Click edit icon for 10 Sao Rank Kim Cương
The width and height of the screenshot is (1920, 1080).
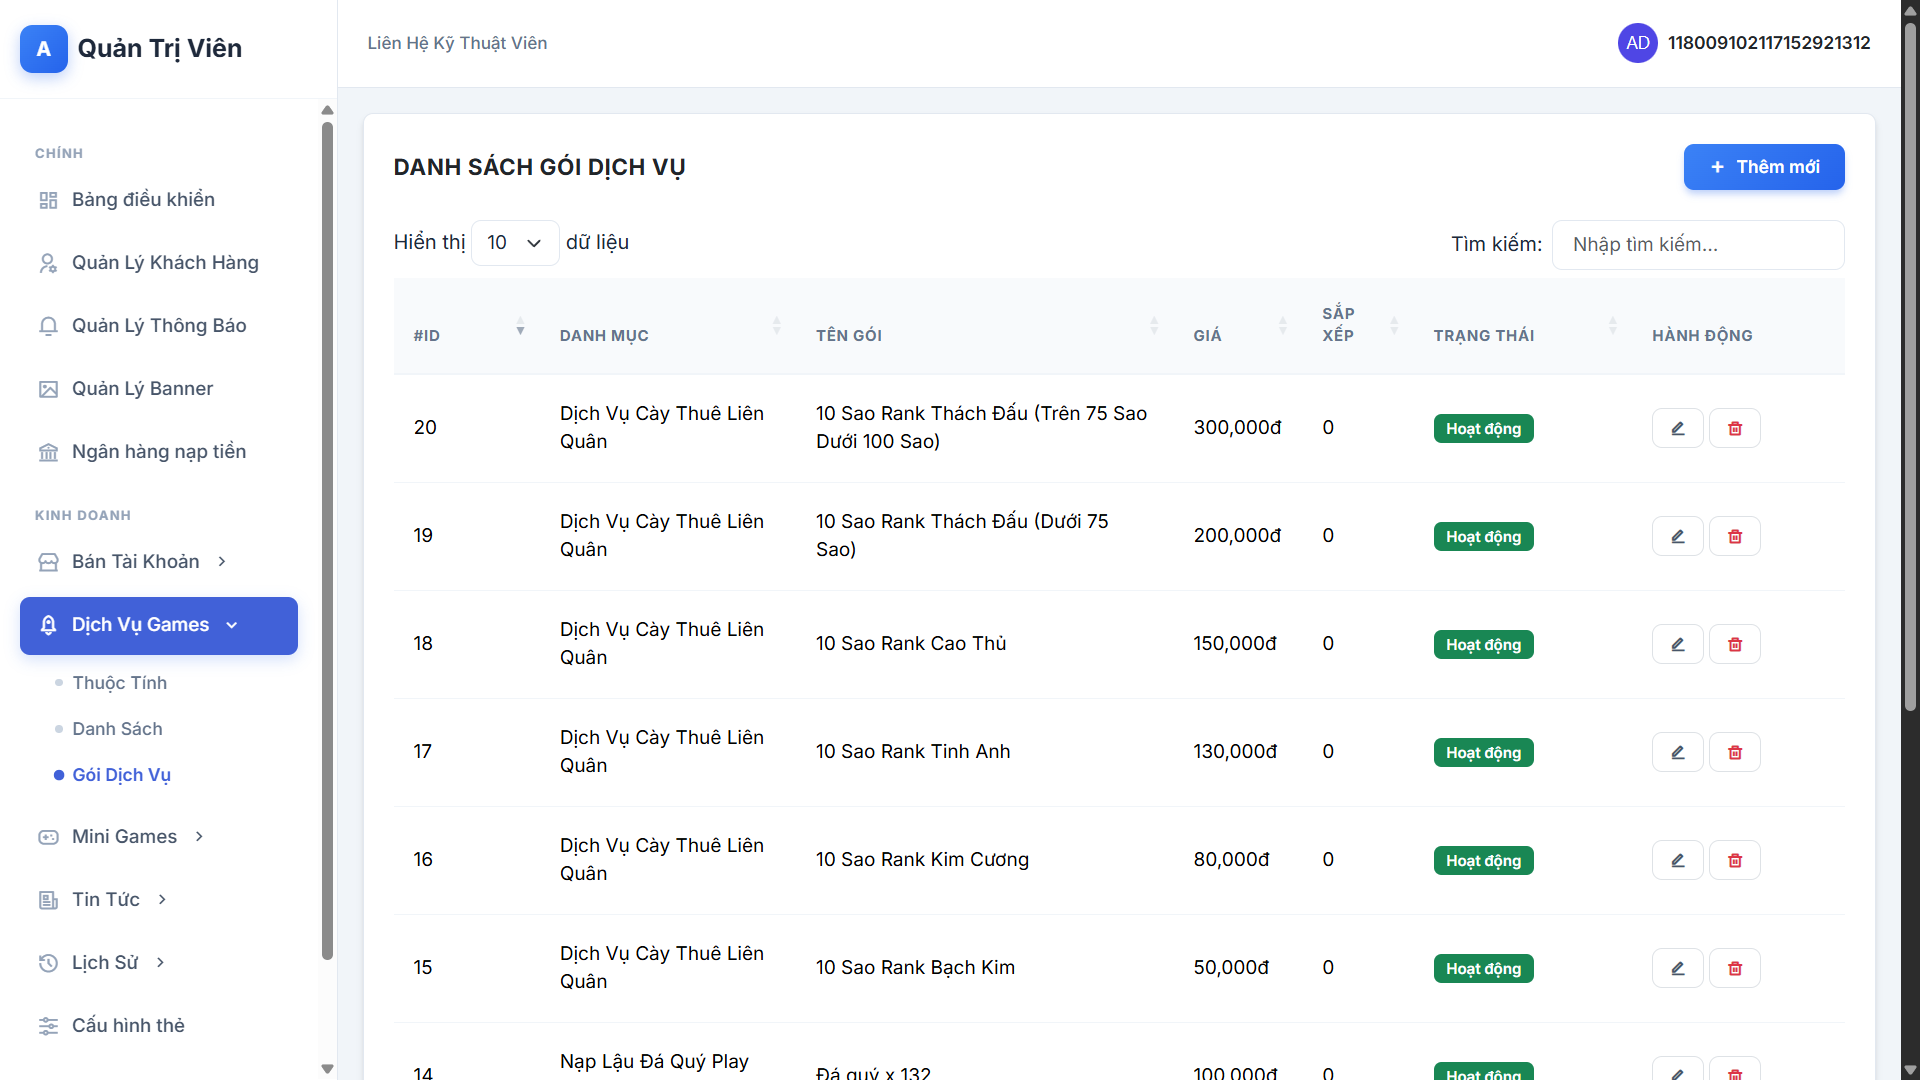click(1677, 860)
